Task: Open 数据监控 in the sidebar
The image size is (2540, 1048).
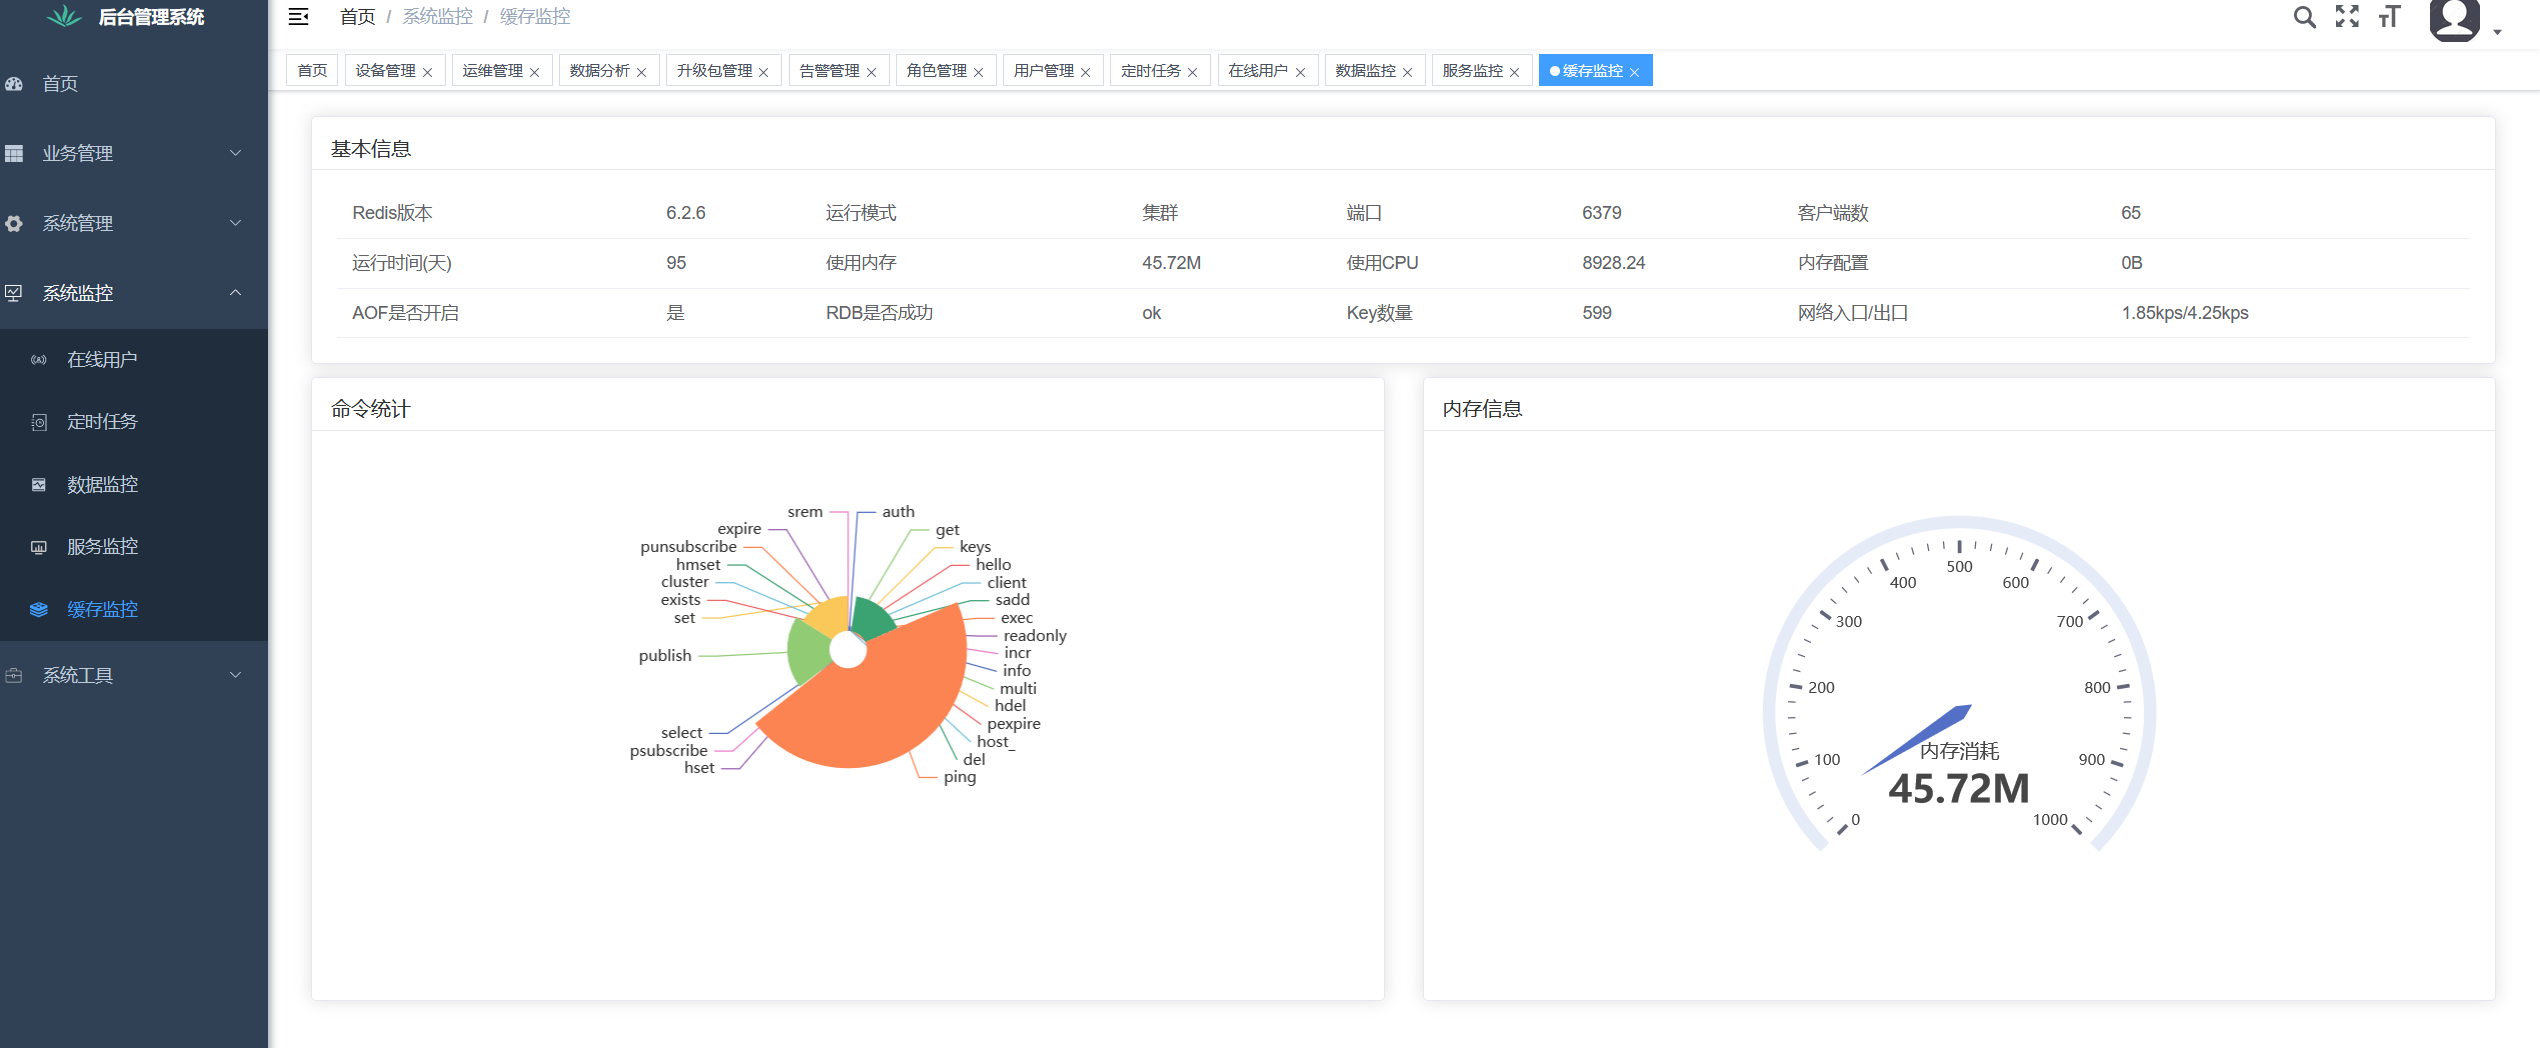Action: click(x=134, y=485)
